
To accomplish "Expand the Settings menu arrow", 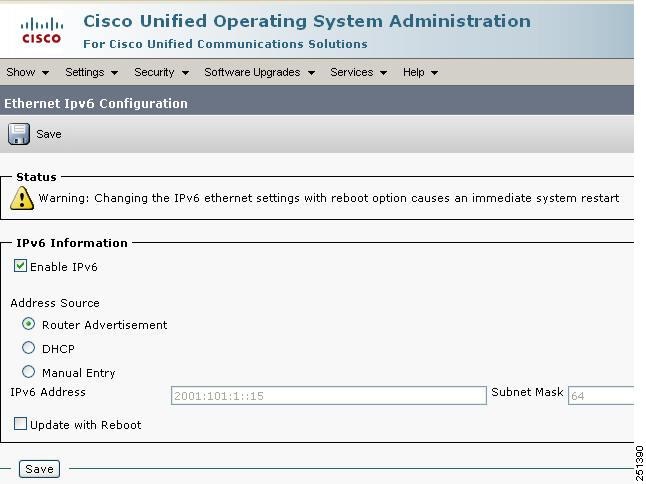I will click(115, 73).
